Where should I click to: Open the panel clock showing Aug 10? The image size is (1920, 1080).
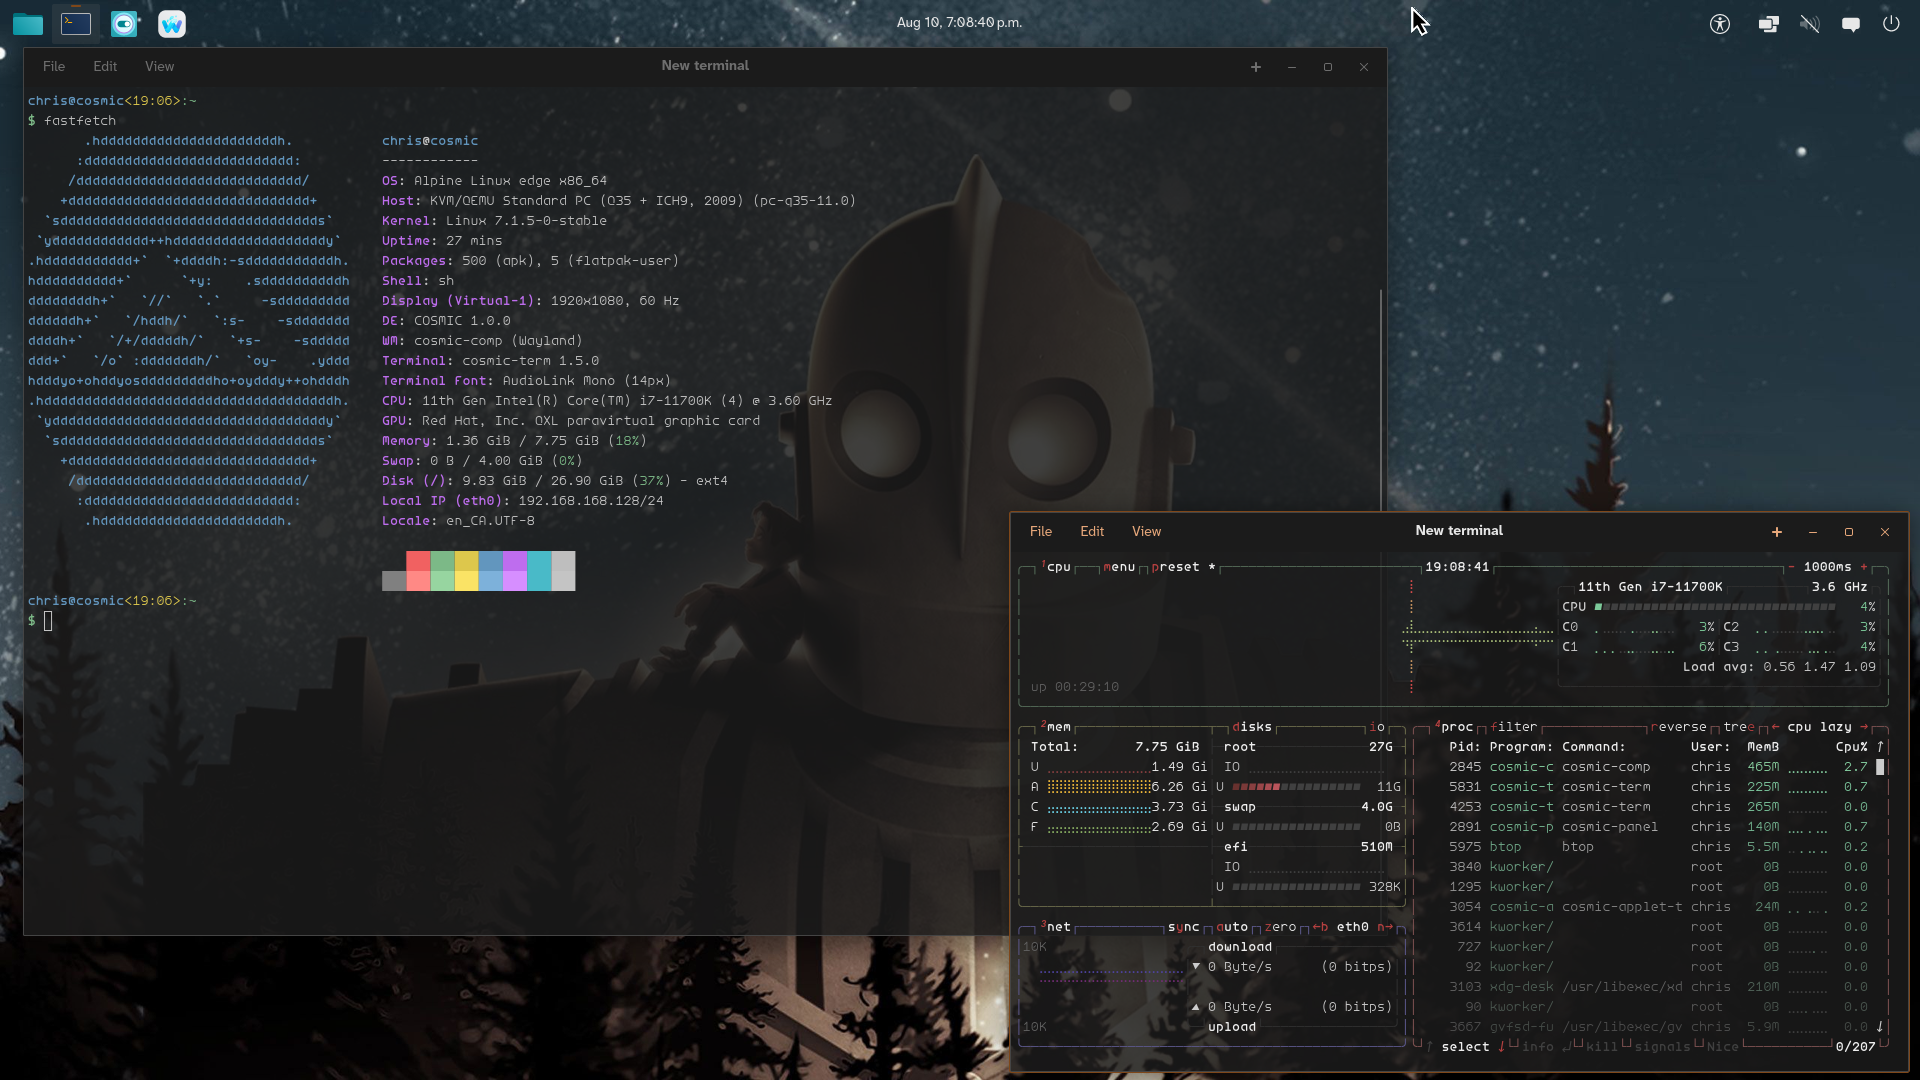tap(959, 22)
